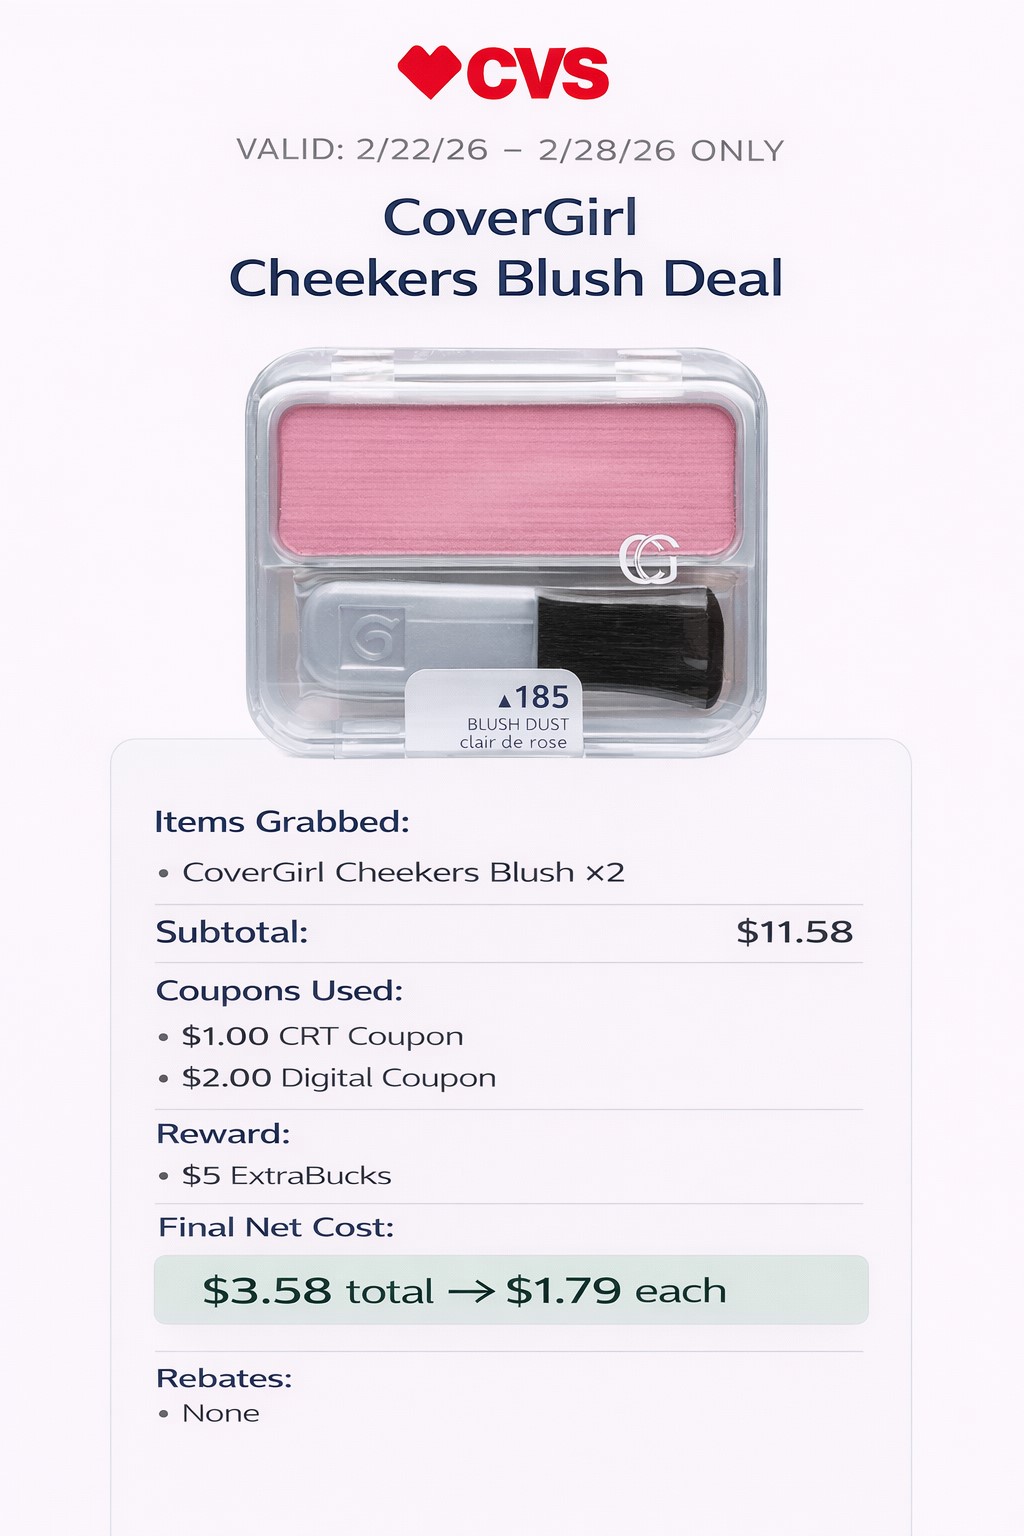This screenshot has width=1024, height=1536.
Task: Click the CVS wordmark text
Action: tap(538, 74)
